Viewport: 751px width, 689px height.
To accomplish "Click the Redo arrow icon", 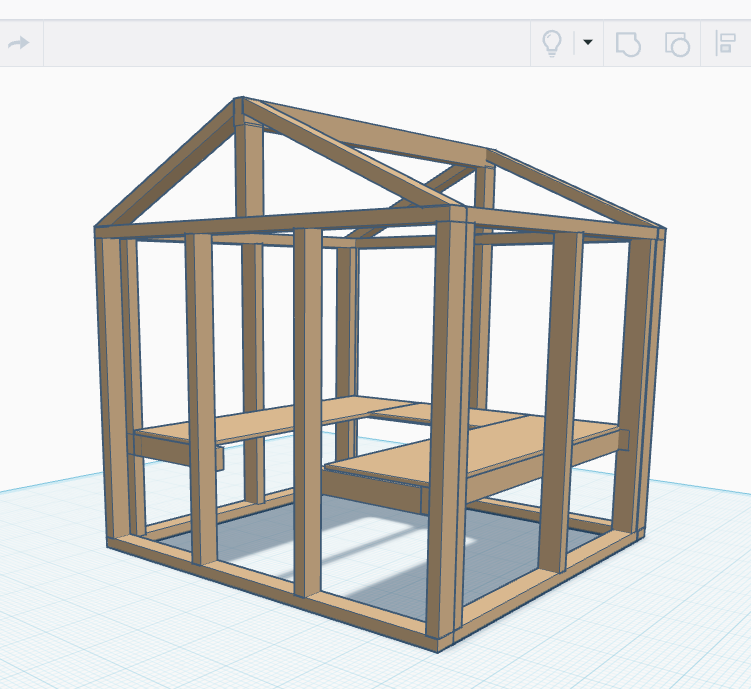I will coord(18,44).
